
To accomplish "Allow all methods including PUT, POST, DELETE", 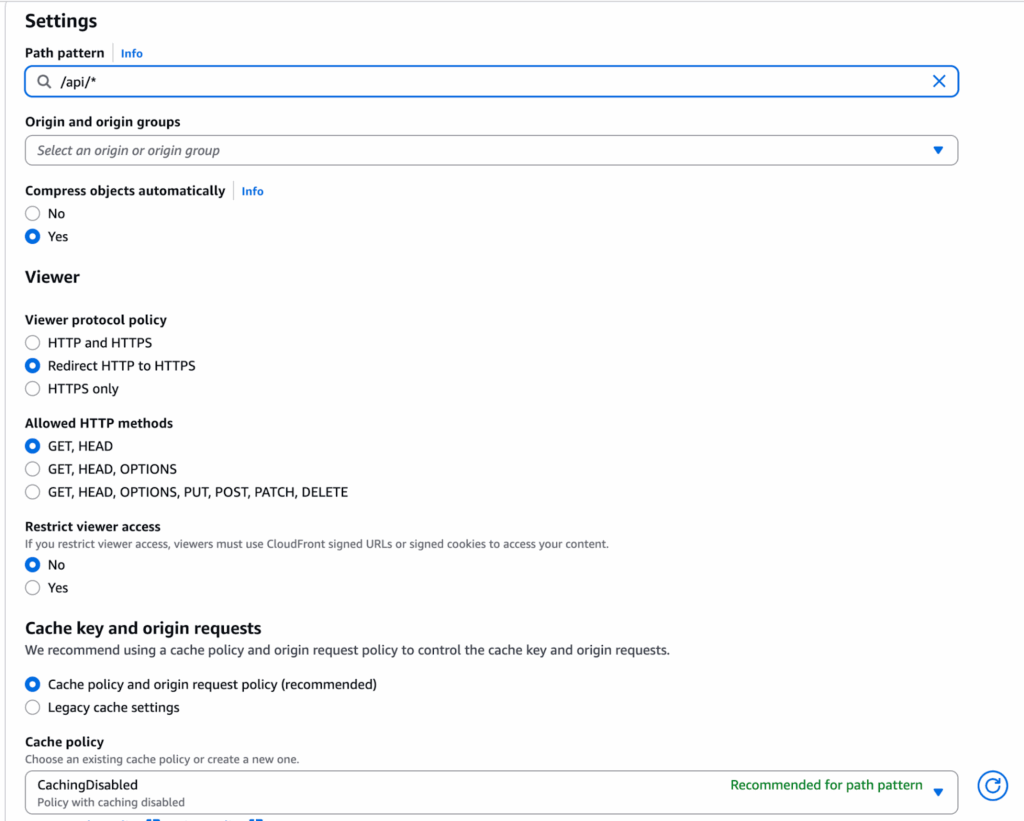I will tap(33, 492).
